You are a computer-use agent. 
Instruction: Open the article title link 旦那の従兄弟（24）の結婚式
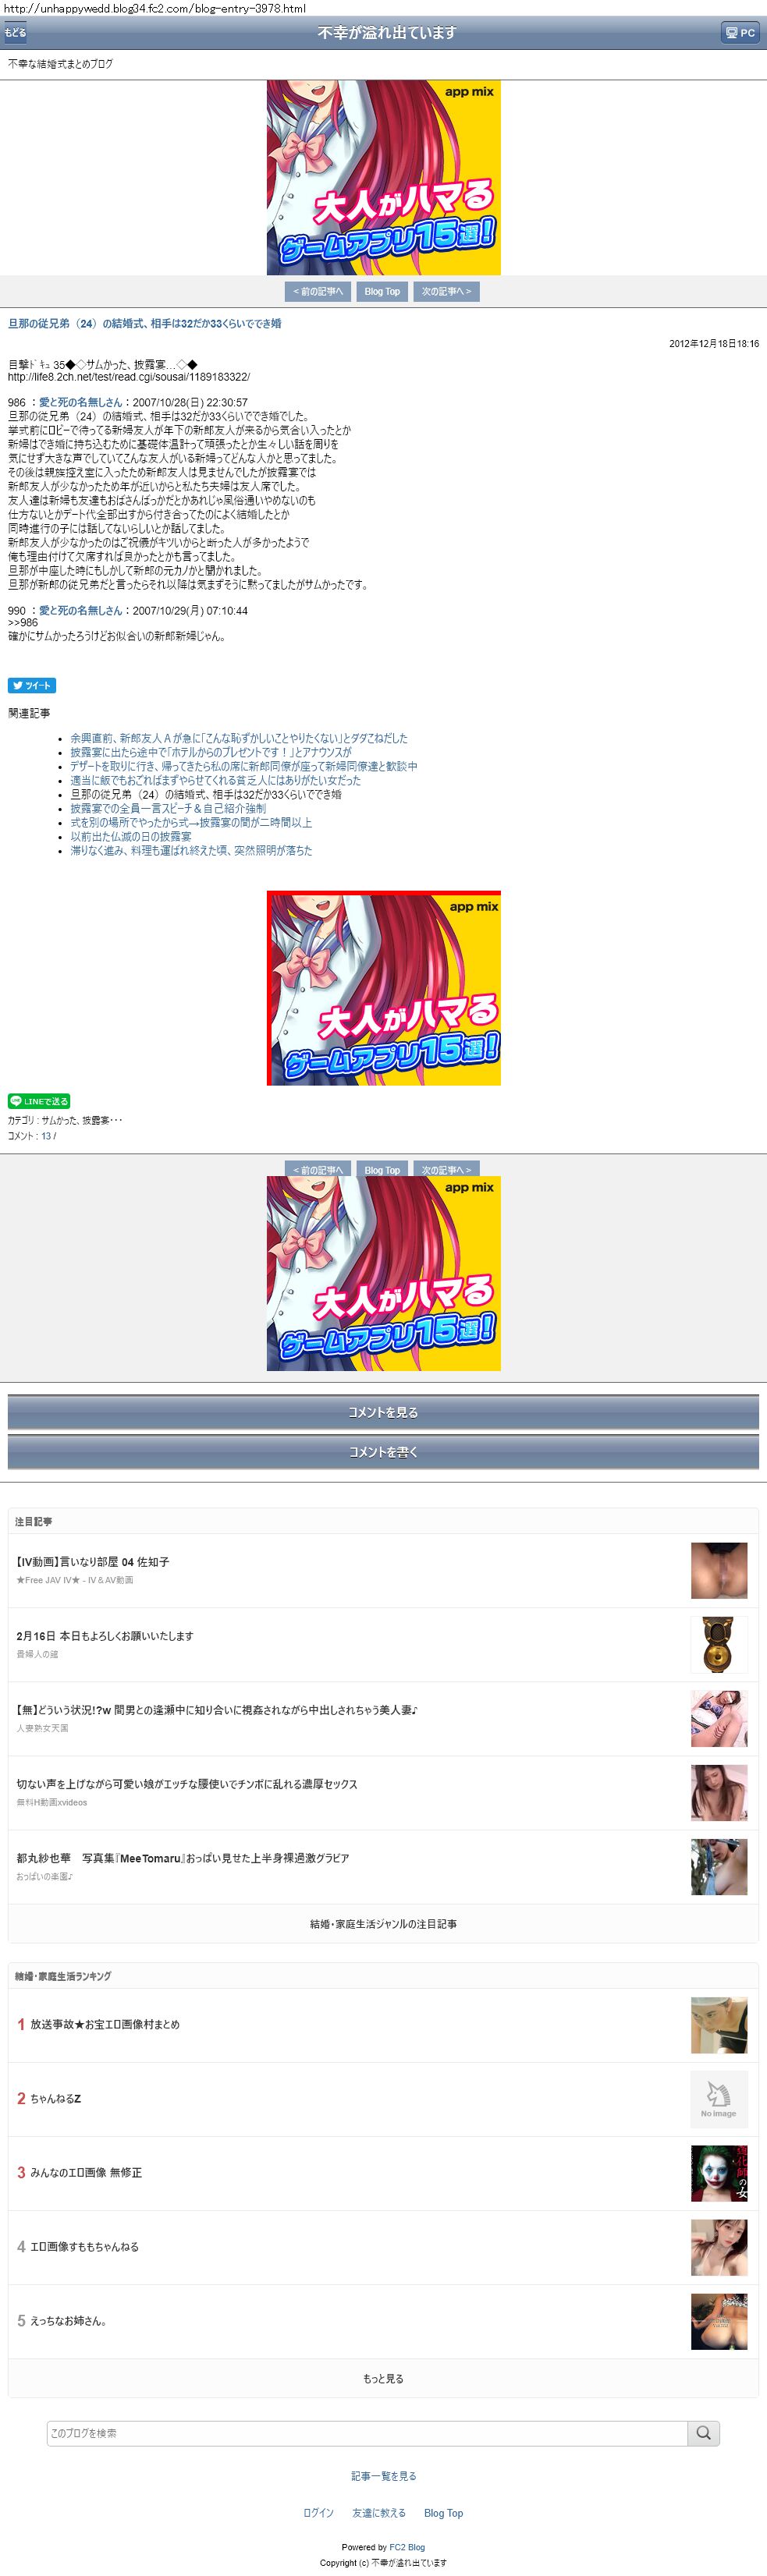tap(145, 323)
